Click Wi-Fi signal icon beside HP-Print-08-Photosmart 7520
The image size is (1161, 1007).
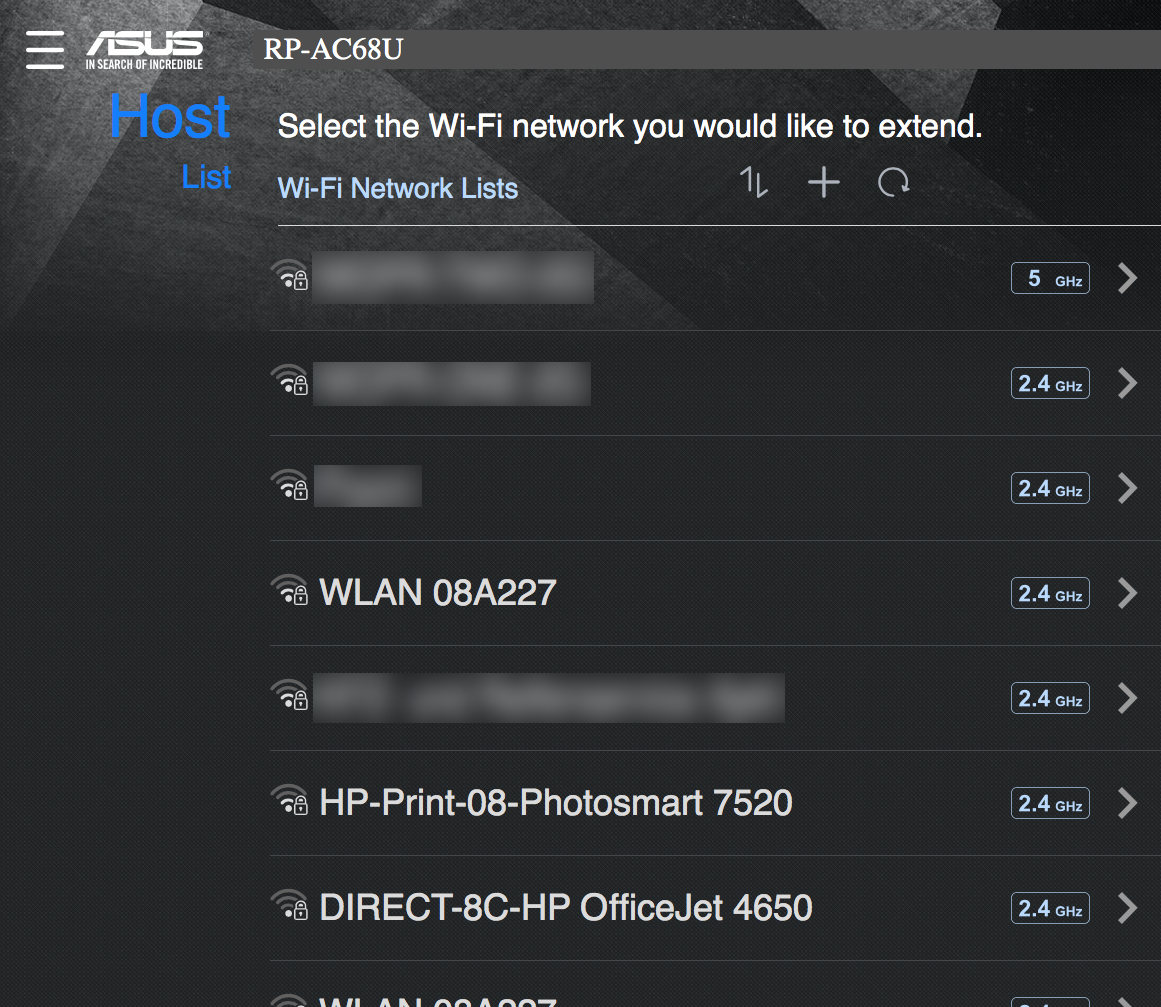290,802
